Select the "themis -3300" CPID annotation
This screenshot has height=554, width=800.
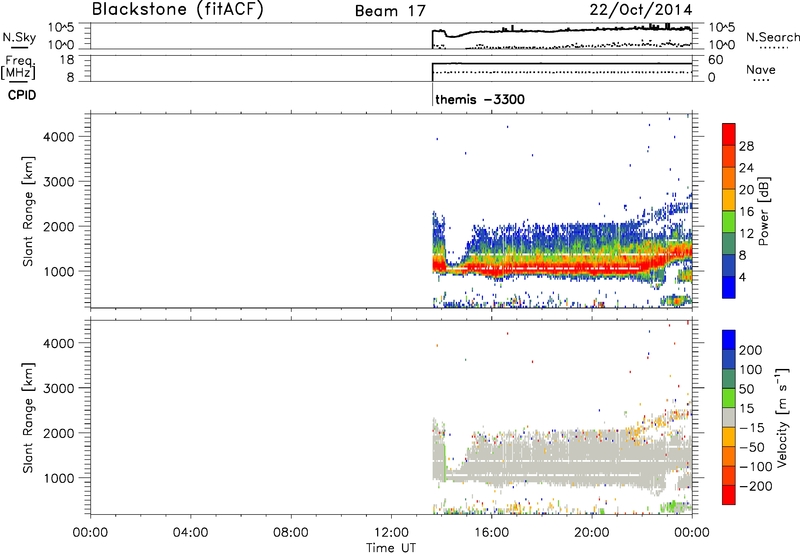click(480, 99)
